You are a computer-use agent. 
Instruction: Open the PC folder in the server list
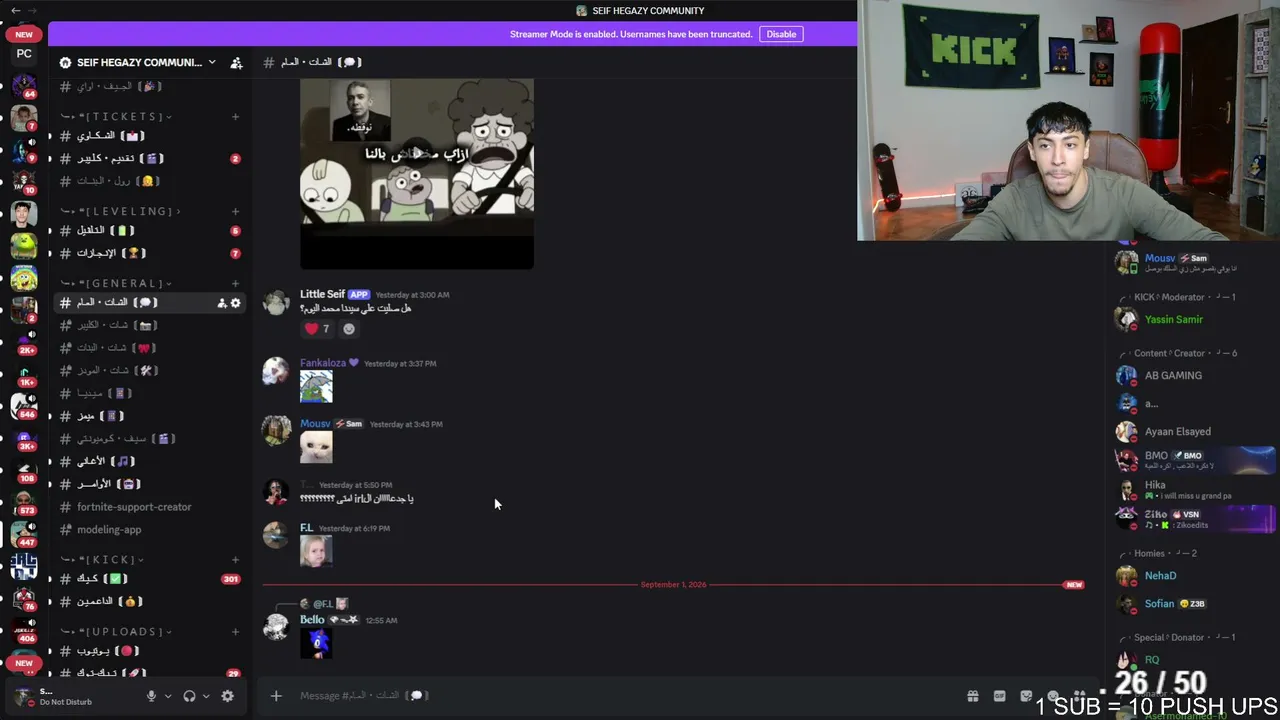[24, 54]
